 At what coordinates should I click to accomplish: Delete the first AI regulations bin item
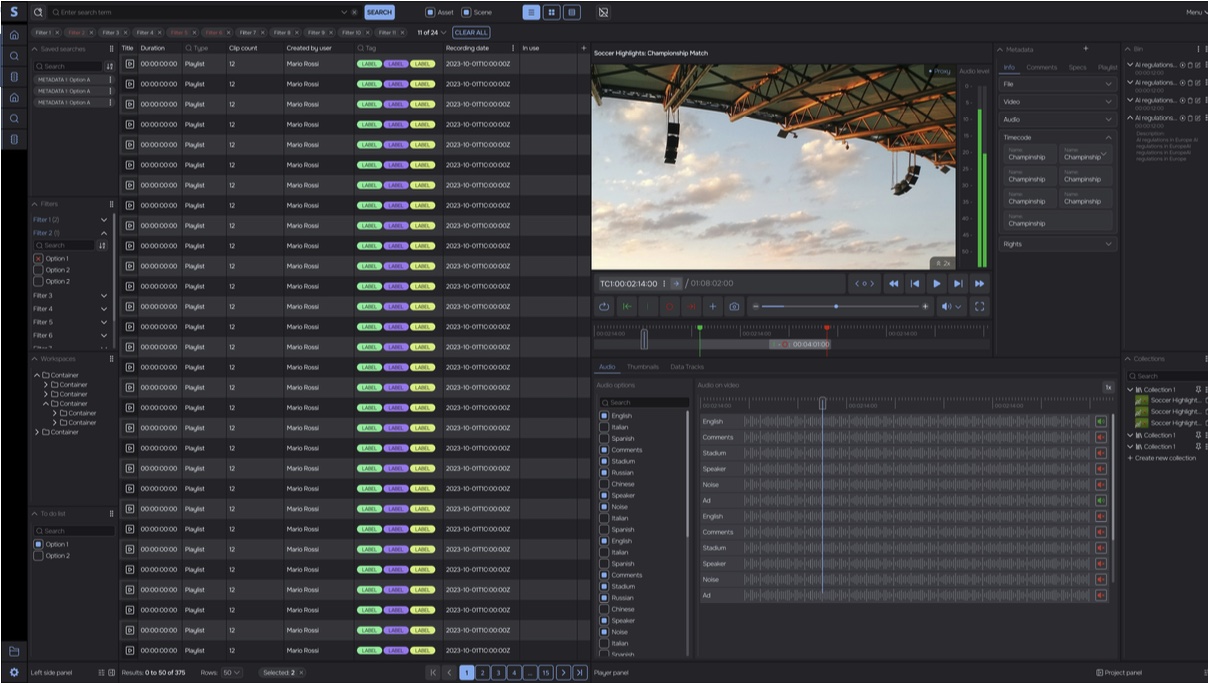click(1190, 65)
